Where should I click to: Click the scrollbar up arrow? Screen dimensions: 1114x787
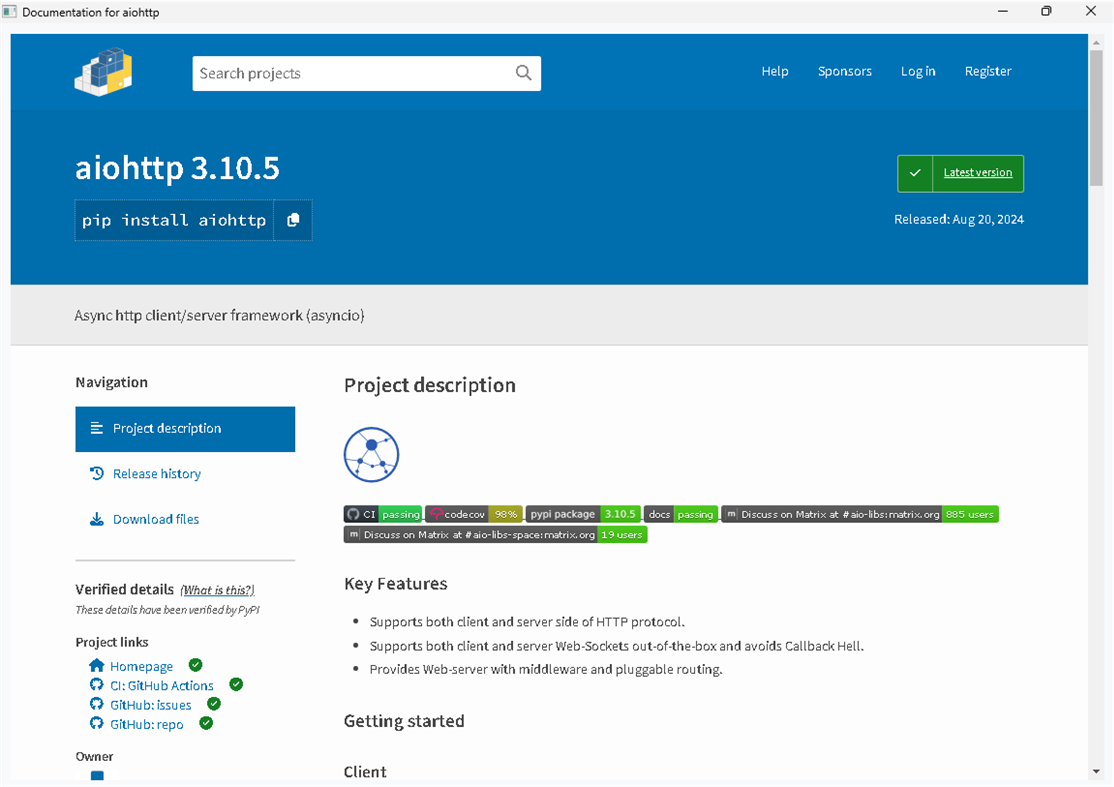[x=1096, y=41]
